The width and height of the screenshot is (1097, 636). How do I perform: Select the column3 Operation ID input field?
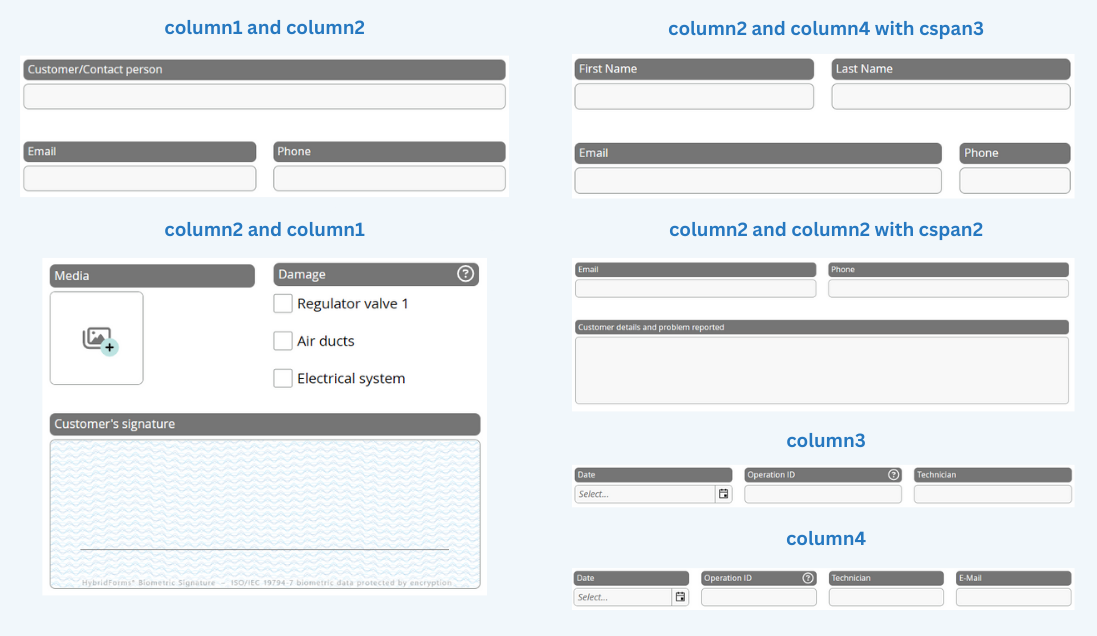(x=822, y=494)
